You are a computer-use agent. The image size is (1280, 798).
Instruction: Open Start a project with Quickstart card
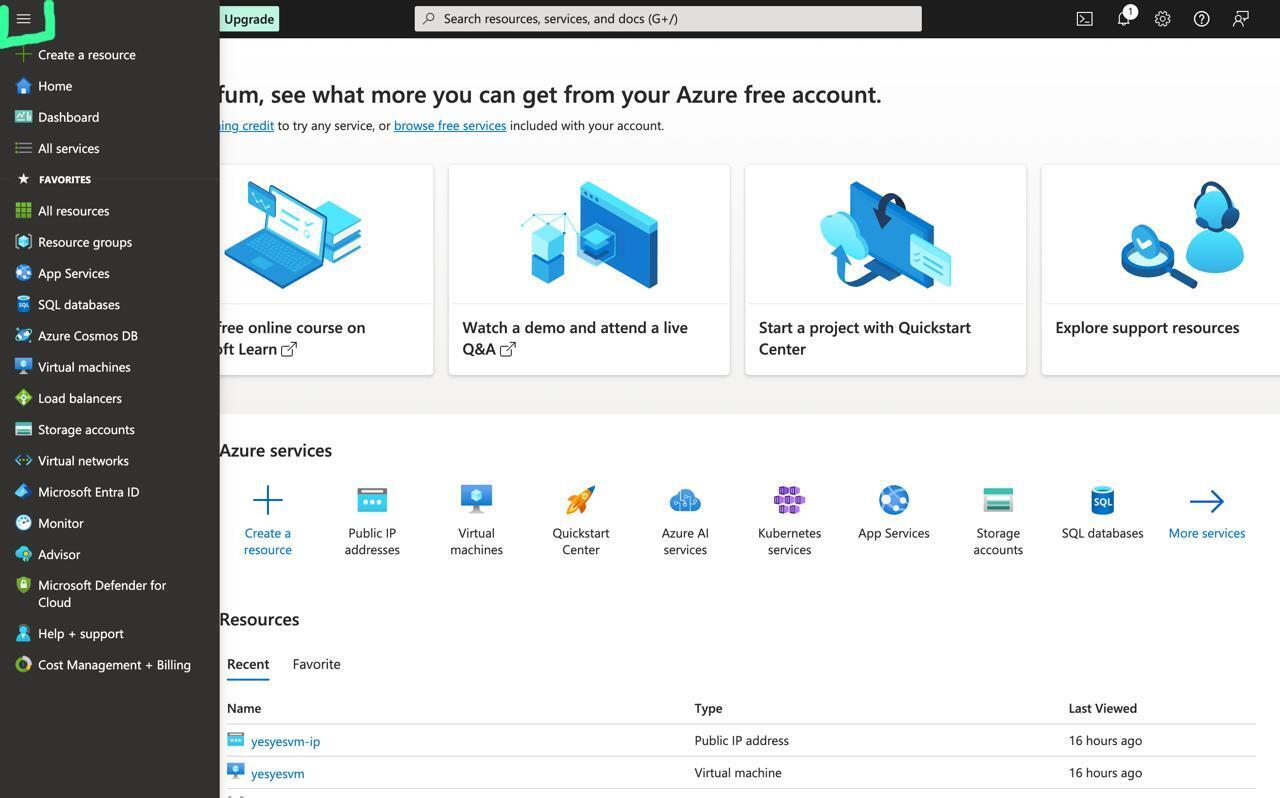pyautogui.click(x=885, y=270)
